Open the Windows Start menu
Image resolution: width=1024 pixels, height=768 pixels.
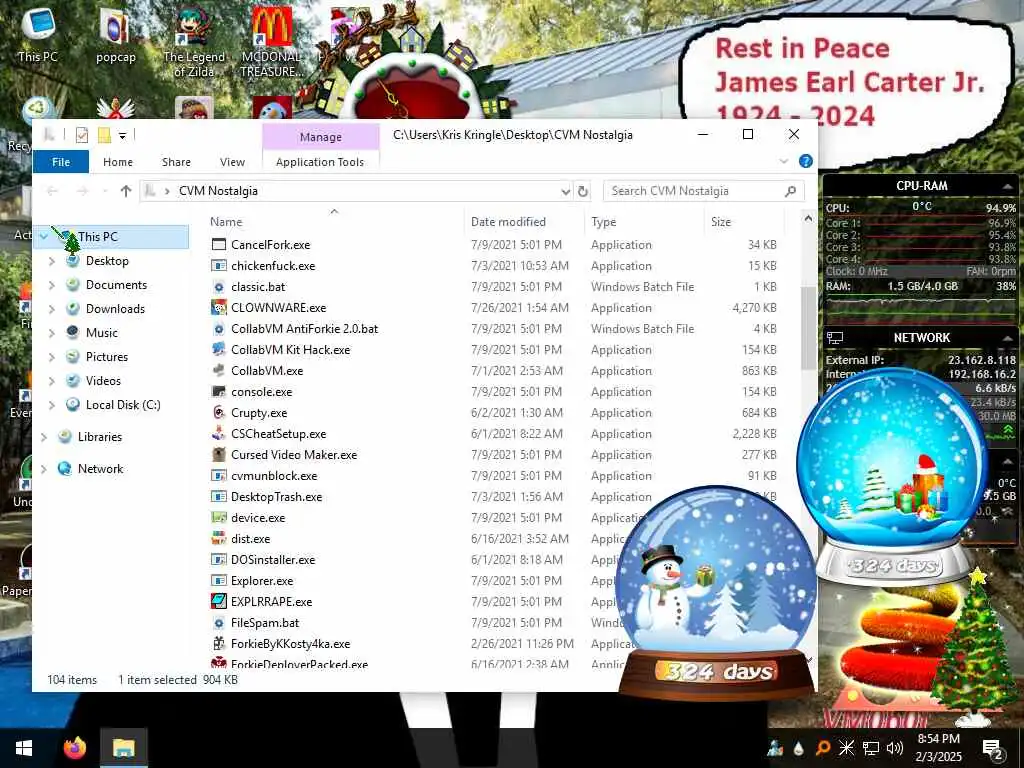(x=24, y=748)
